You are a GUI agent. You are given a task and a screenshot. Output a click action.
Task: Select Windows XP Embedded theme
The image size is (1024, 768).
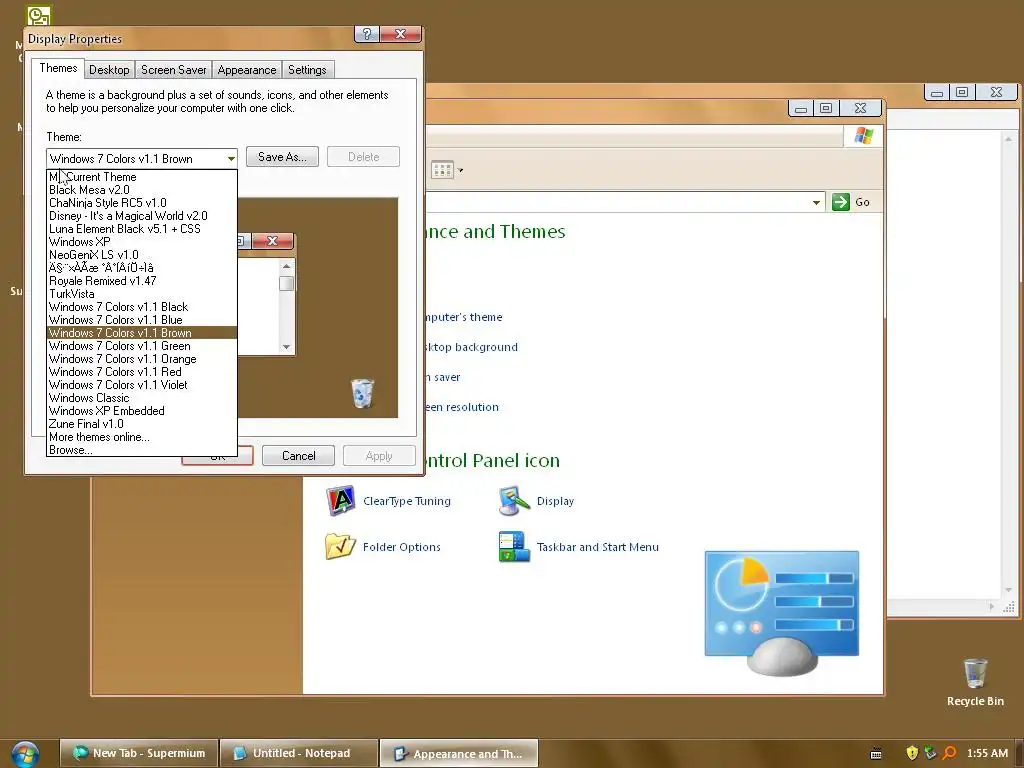142,411
